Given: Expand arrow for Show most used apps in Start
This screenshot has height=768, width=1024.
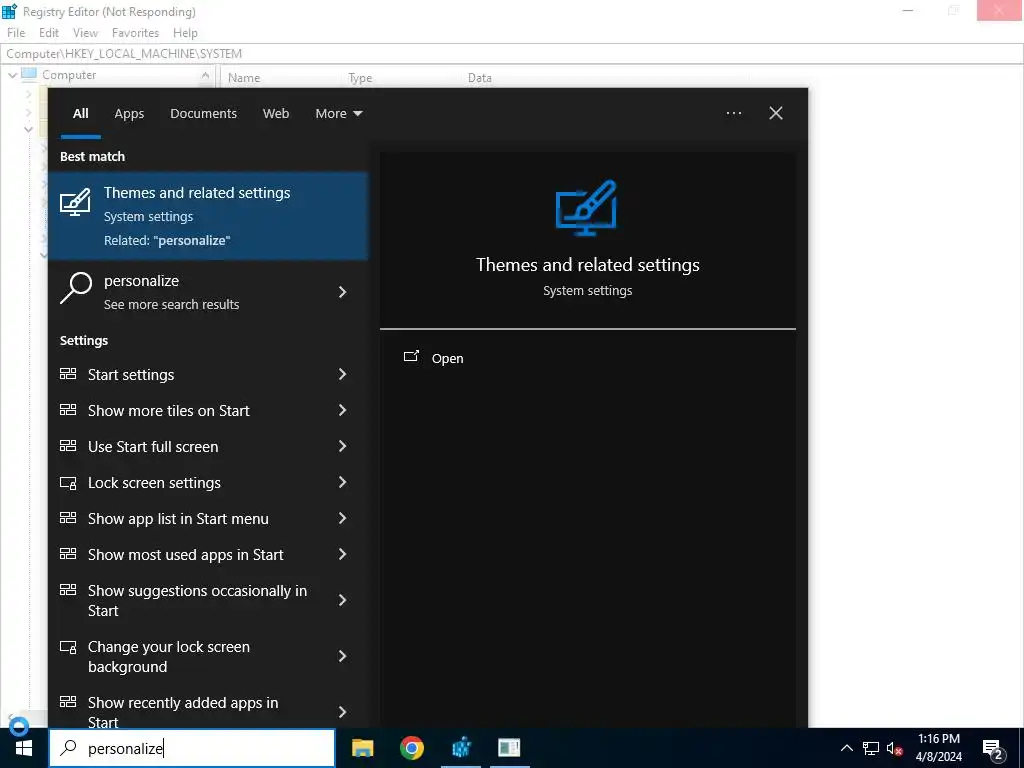Looking at the screenshot, I should tap(342, 554).
